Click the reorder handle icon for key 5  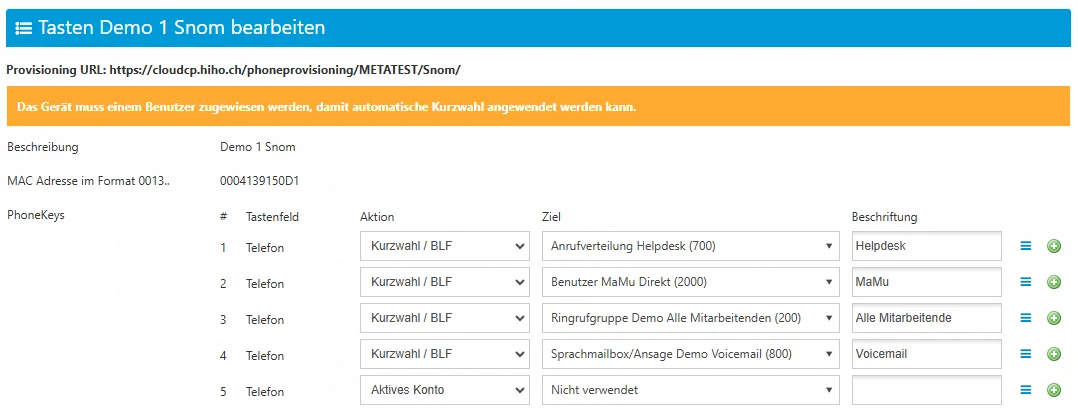1025,390
